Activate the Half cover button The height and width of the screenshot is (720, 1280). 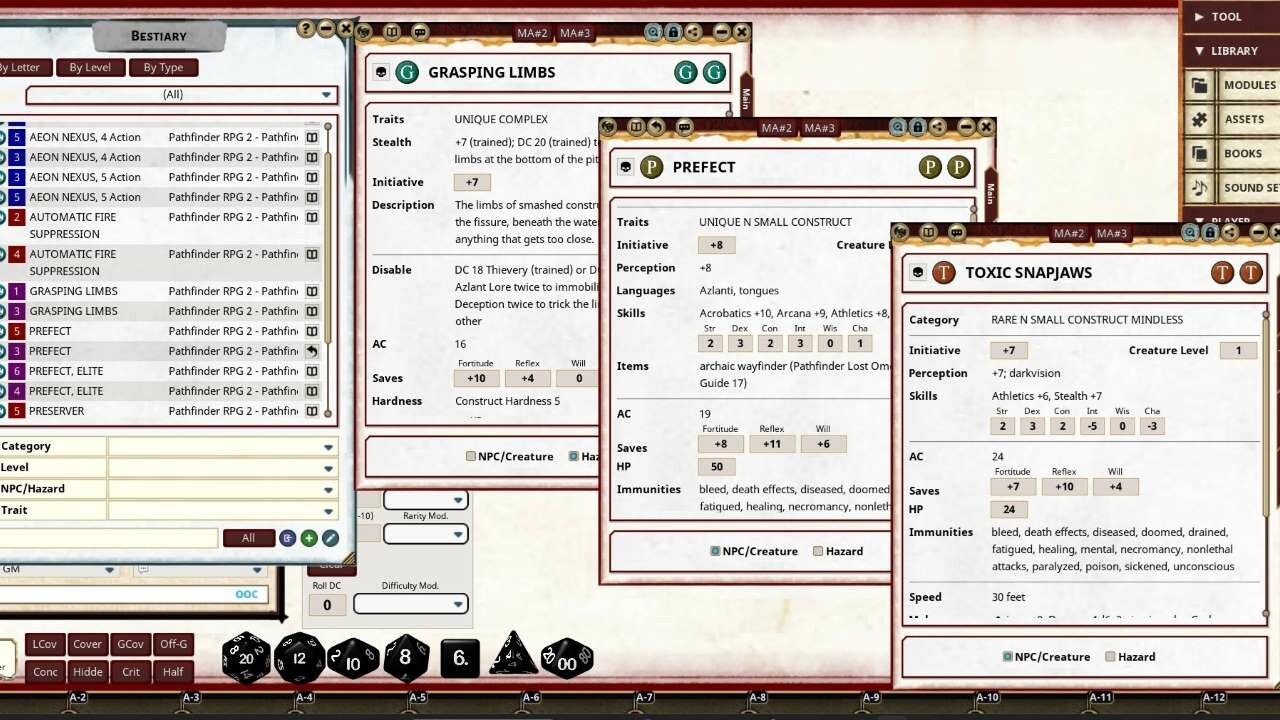(172, 672)
